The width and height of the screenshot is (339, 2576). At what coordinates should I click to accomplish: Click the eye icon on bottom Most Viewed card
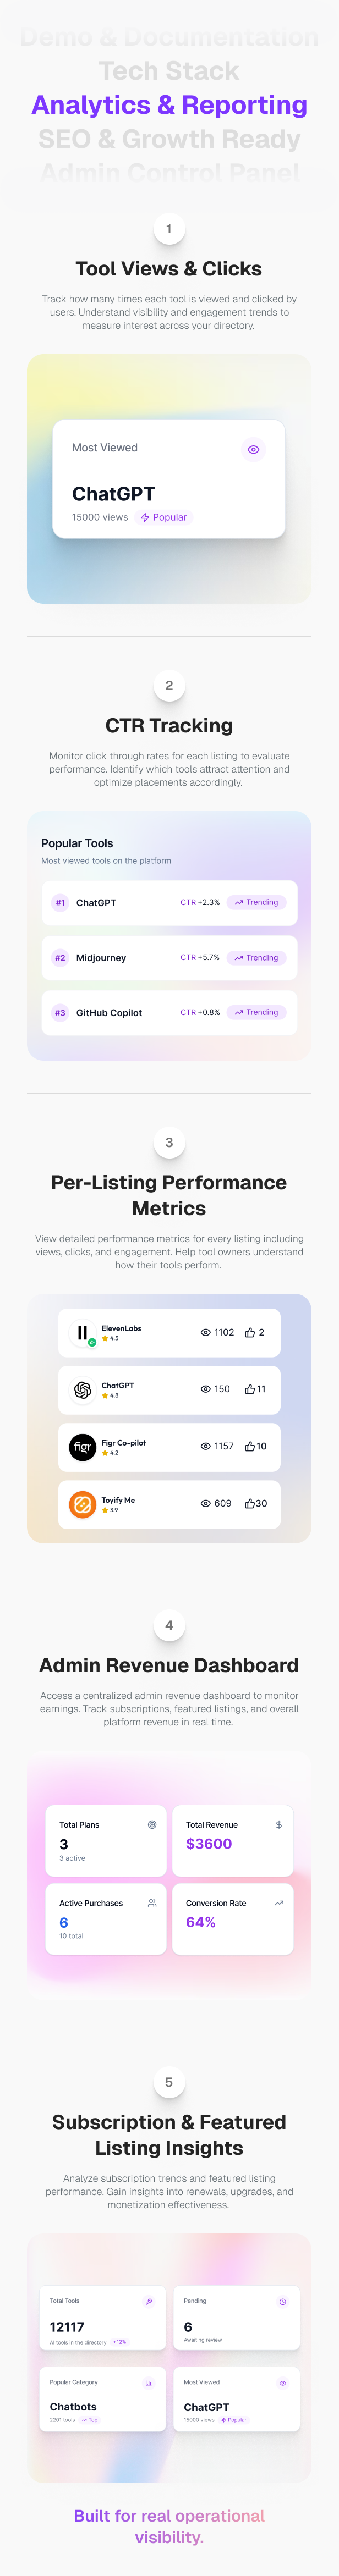[282, 2383]
